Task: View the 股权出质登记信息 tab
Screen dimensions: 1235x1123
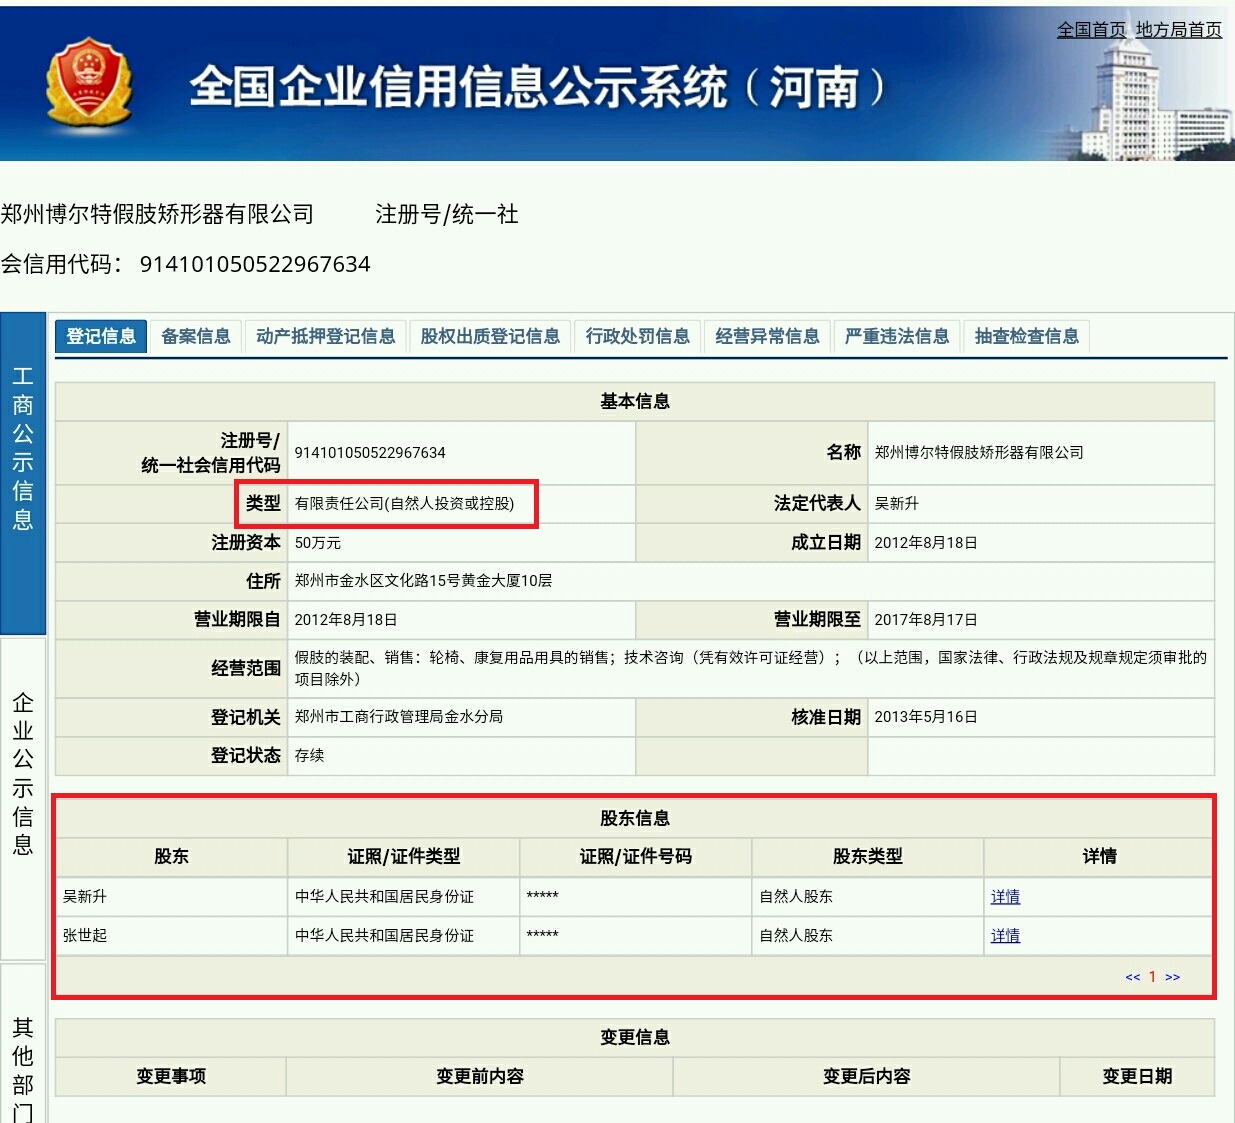Action: point(490,336)
